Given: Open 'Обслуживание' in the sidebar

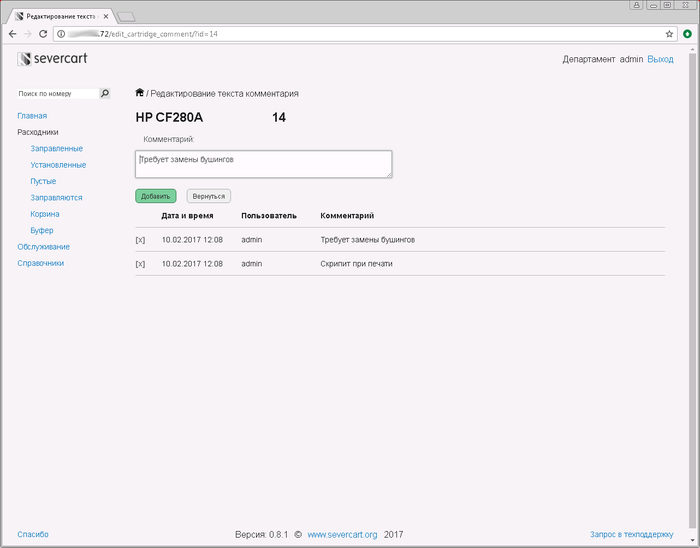Looking at the screenshot, I should (44, 247).
